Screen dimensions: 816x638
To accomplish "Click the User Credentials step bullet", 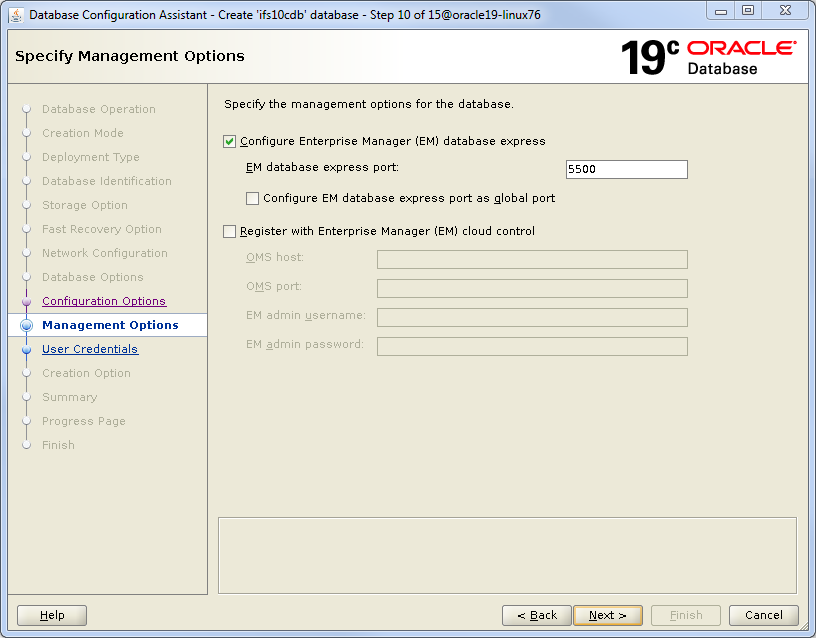I will pos(27,349).
